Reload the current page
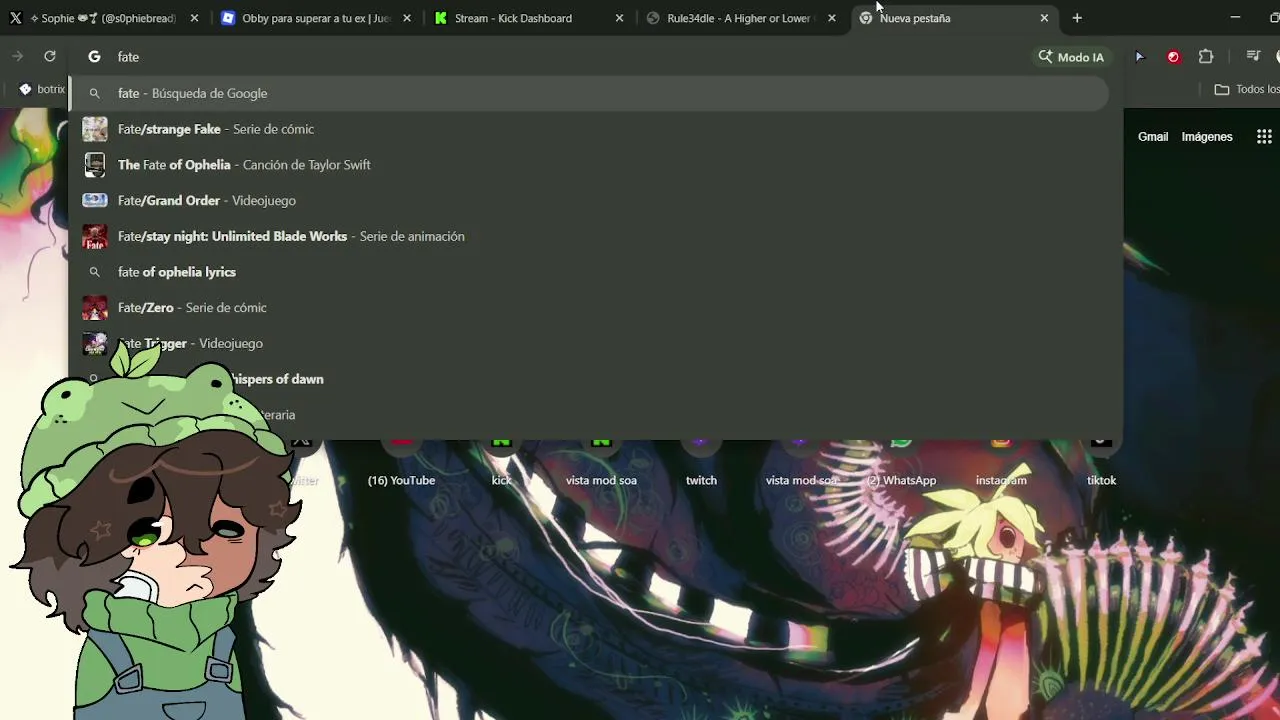Screen dimensions: 1280x720 pyautogui.click(x=49, y=57)
